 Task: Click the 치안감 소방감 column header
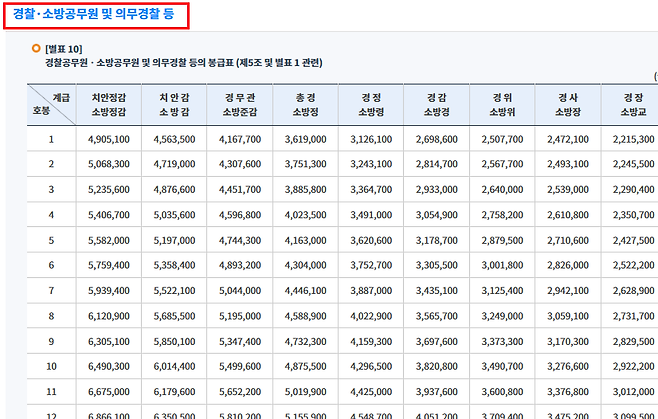click(x=174, y=104)
